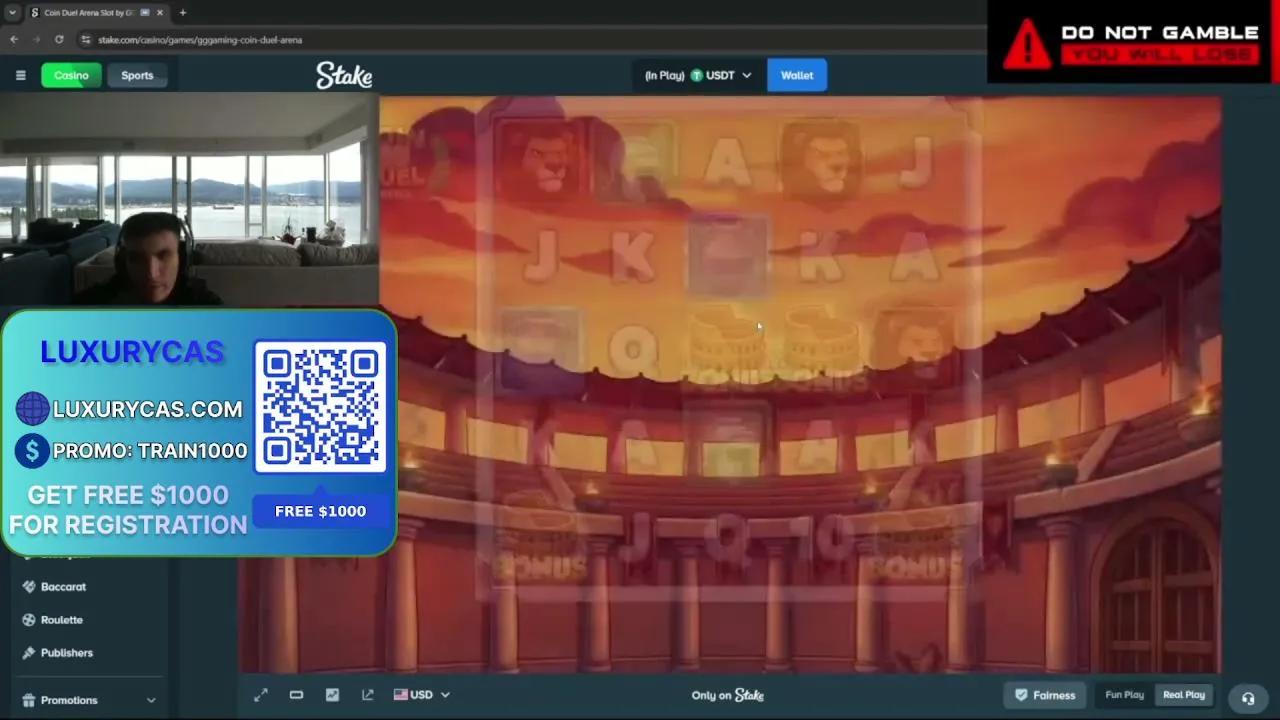Go back in browser history
The height and width of the screenshot is (720, 1280).
click(14, 39)
